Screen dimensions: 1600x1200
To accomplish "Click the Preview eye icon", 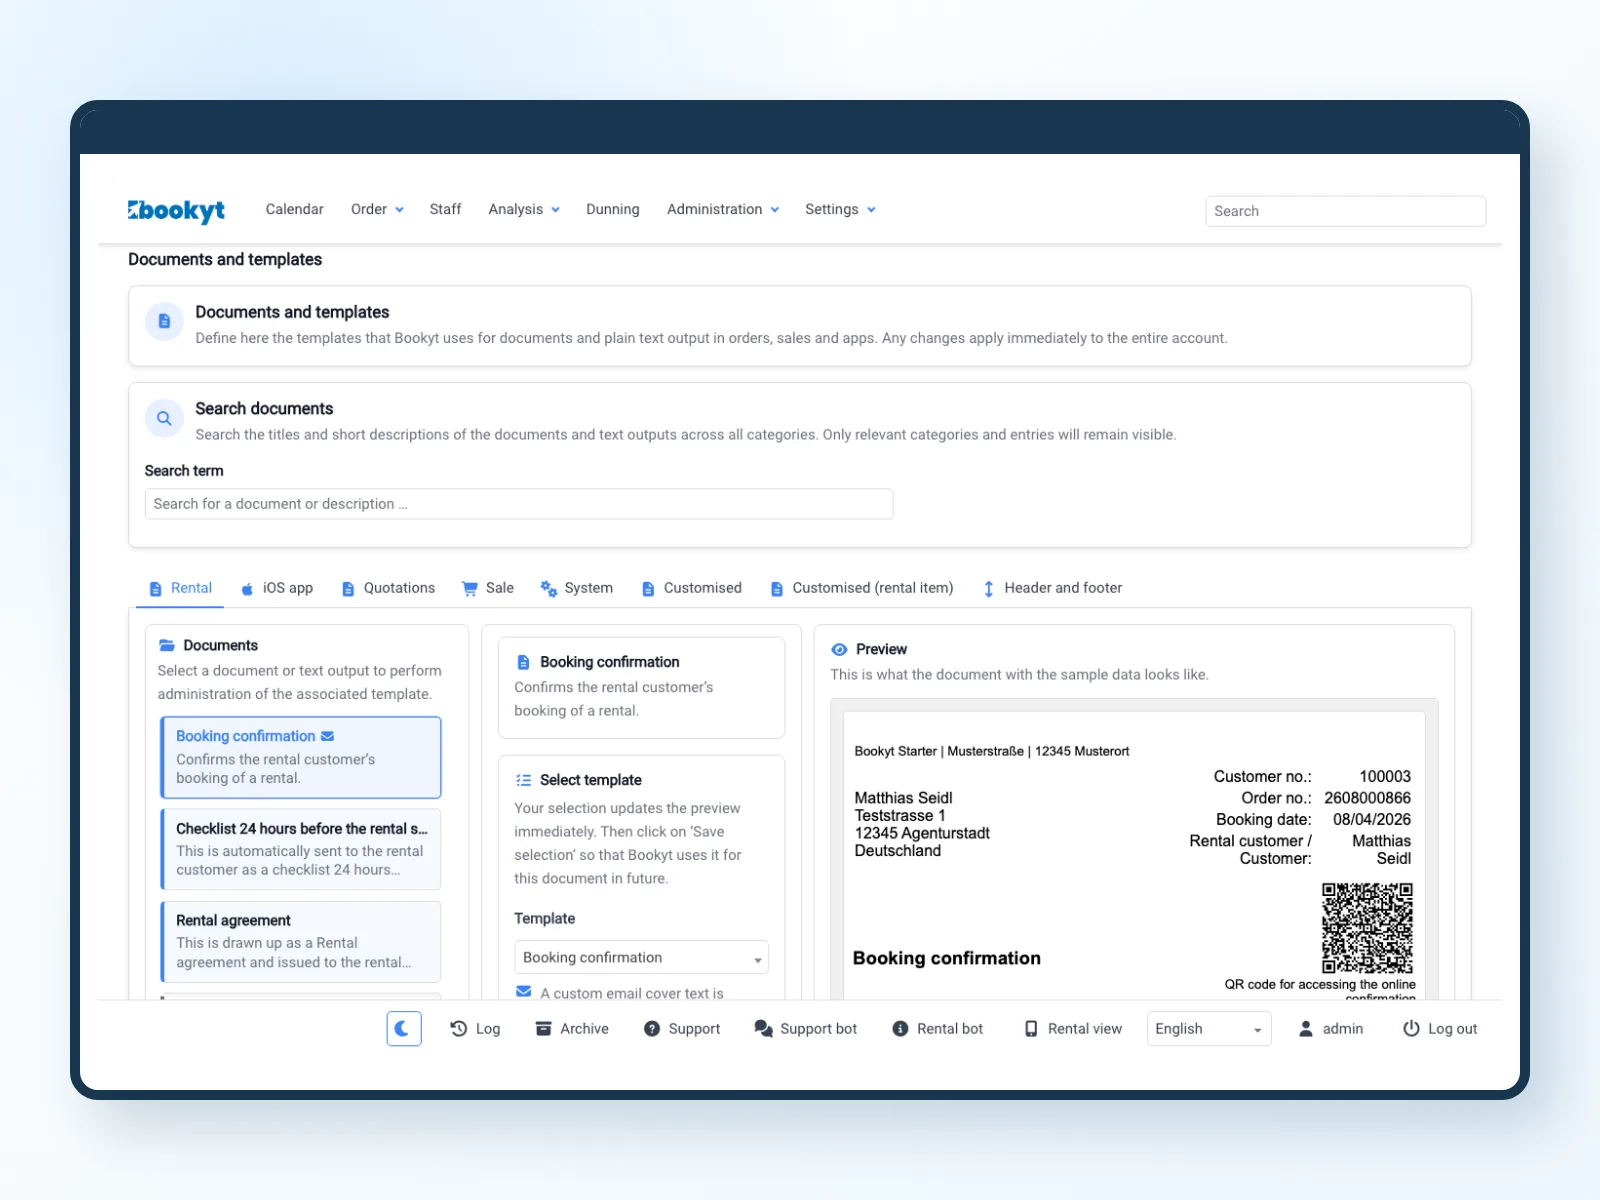I will pos(839,649).
